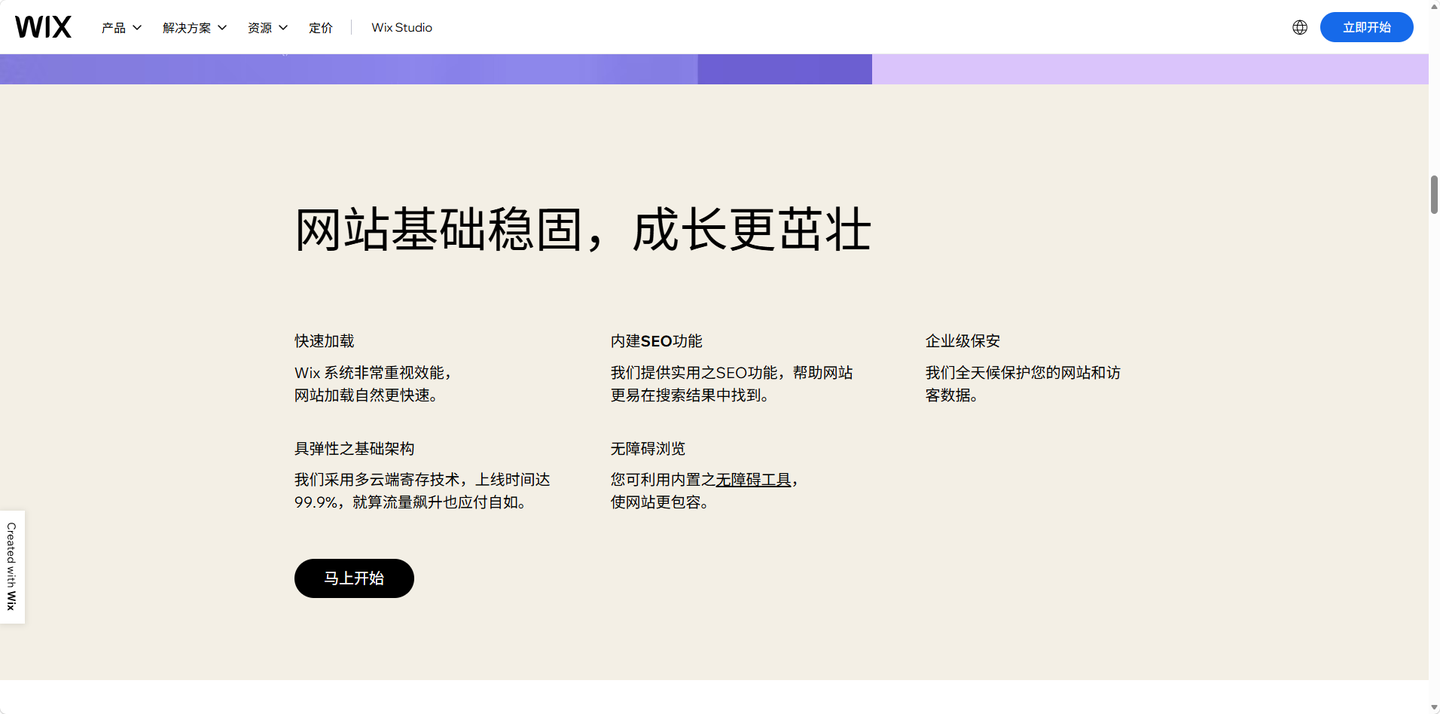
Task: Click the vertical page scrollbar thumb
Action: click(1433, 194)
